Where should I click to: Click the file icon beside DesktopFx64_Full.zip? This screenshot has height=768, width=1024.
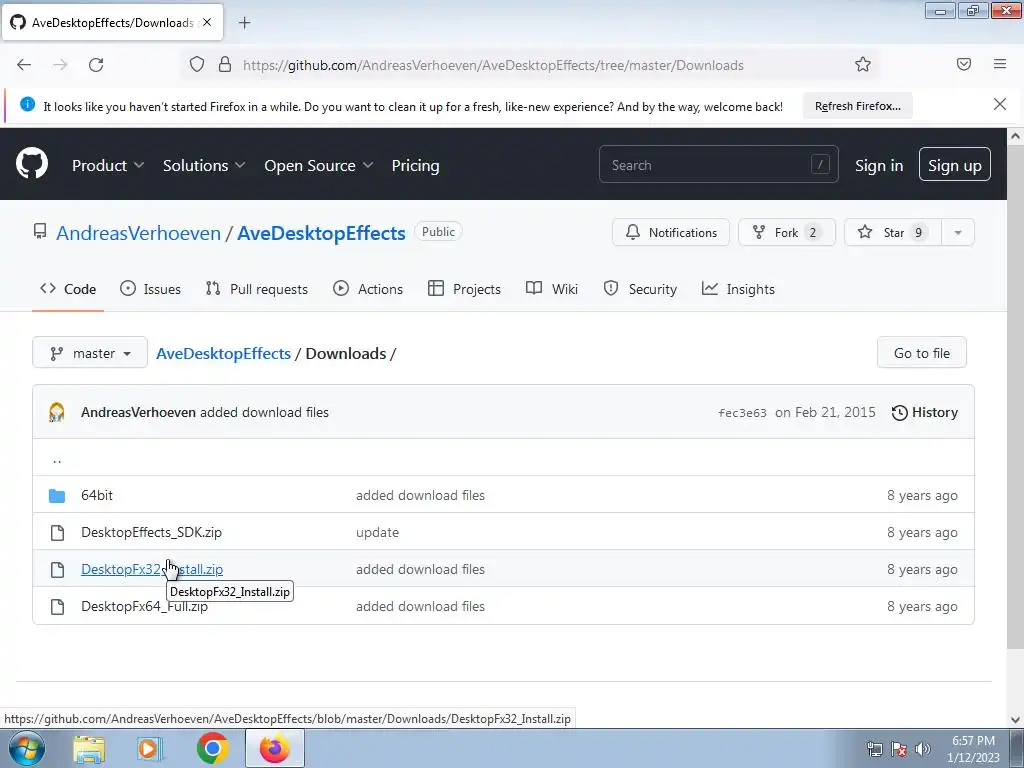pos(57,607)
